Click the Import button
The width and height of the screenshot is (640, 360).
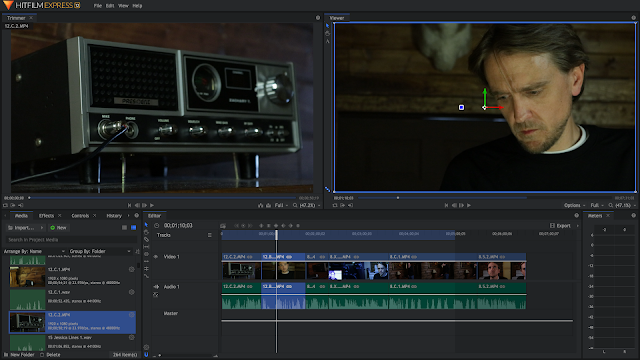coord(22,228)
